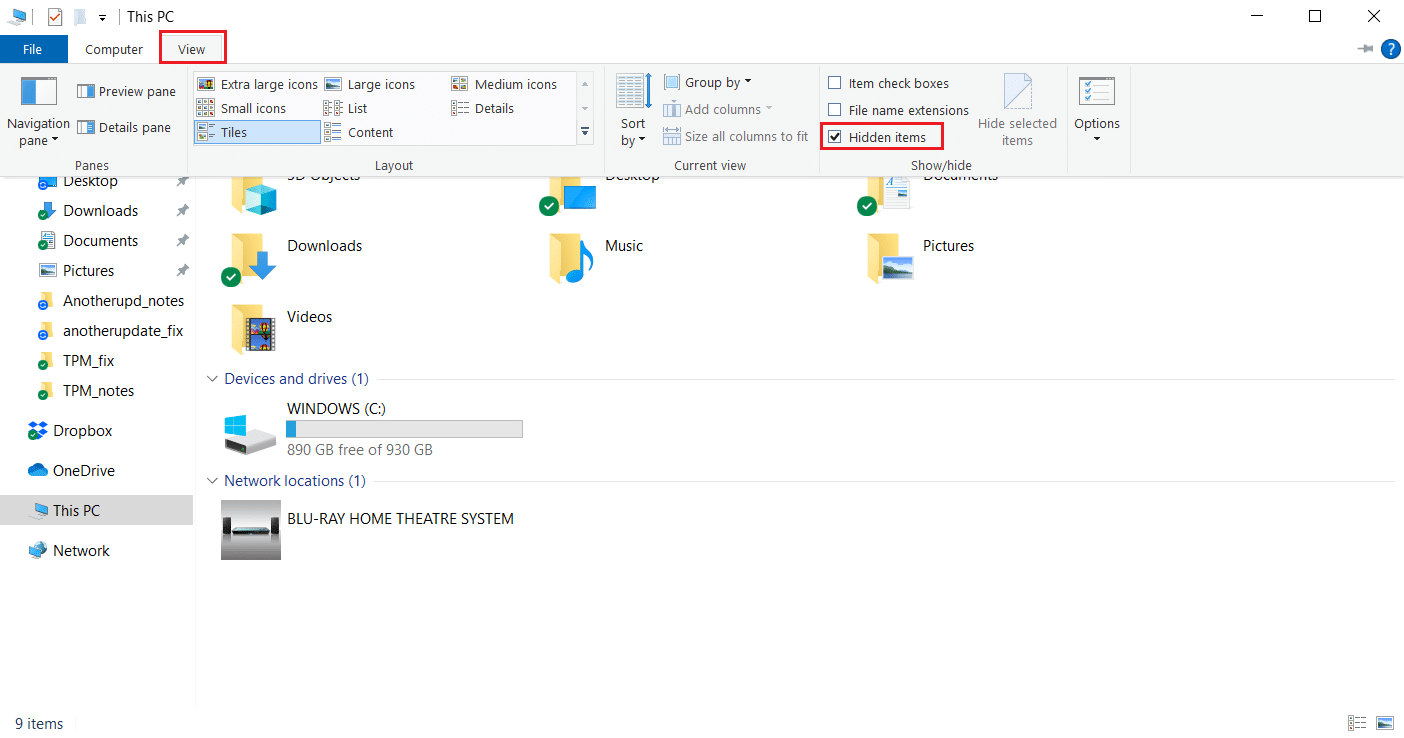Unpin Downloads using its pin icon

182,211
